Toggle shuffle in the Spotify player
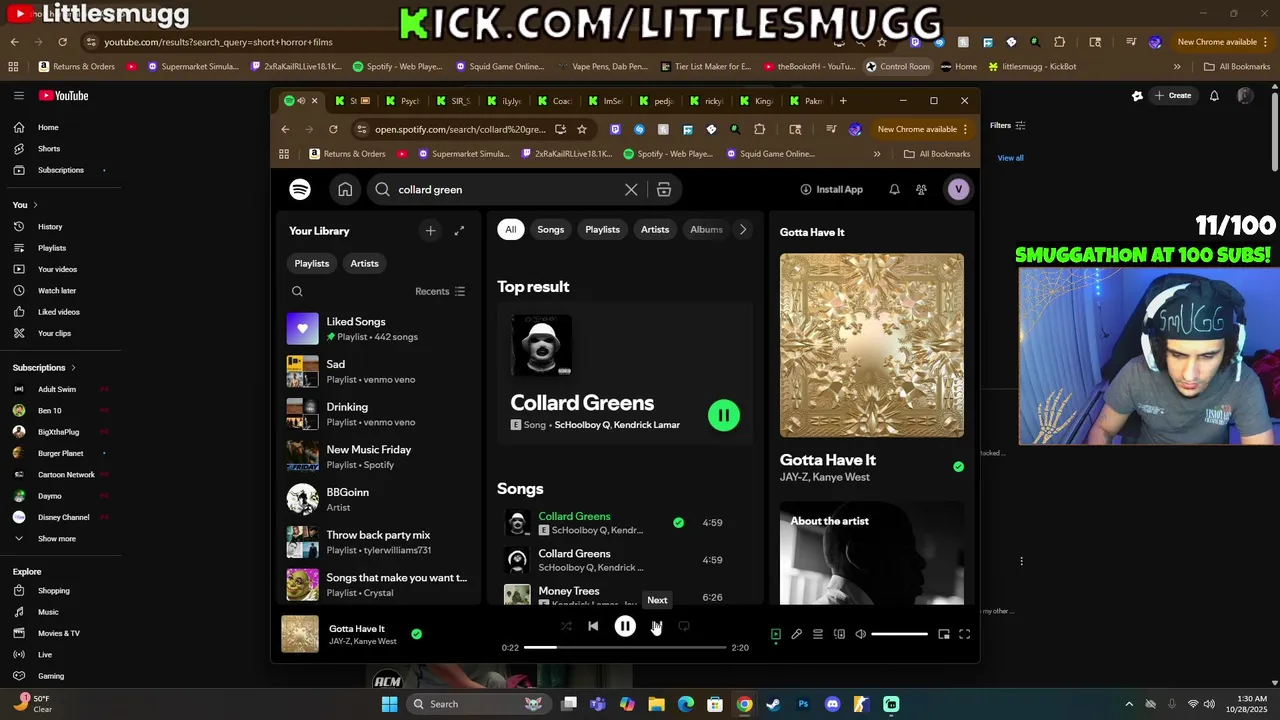The image size is (1280, 720). tap(566, 626)
